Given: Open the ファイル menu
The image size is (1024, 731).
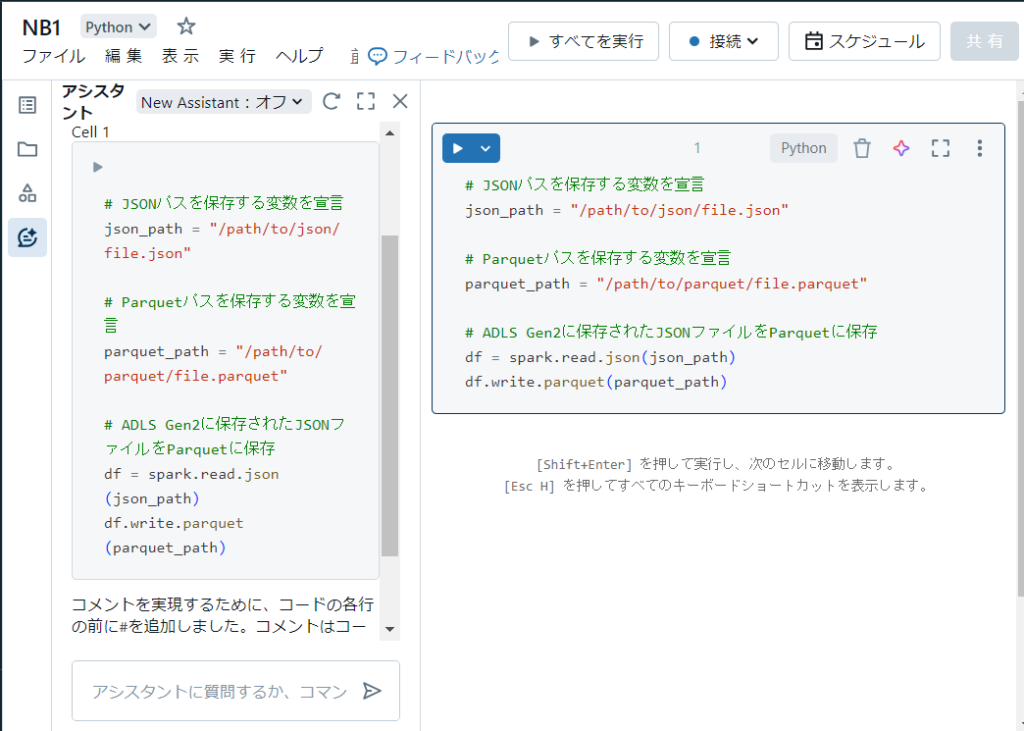Looking at the screenshot, I should [x=53, y=56].
